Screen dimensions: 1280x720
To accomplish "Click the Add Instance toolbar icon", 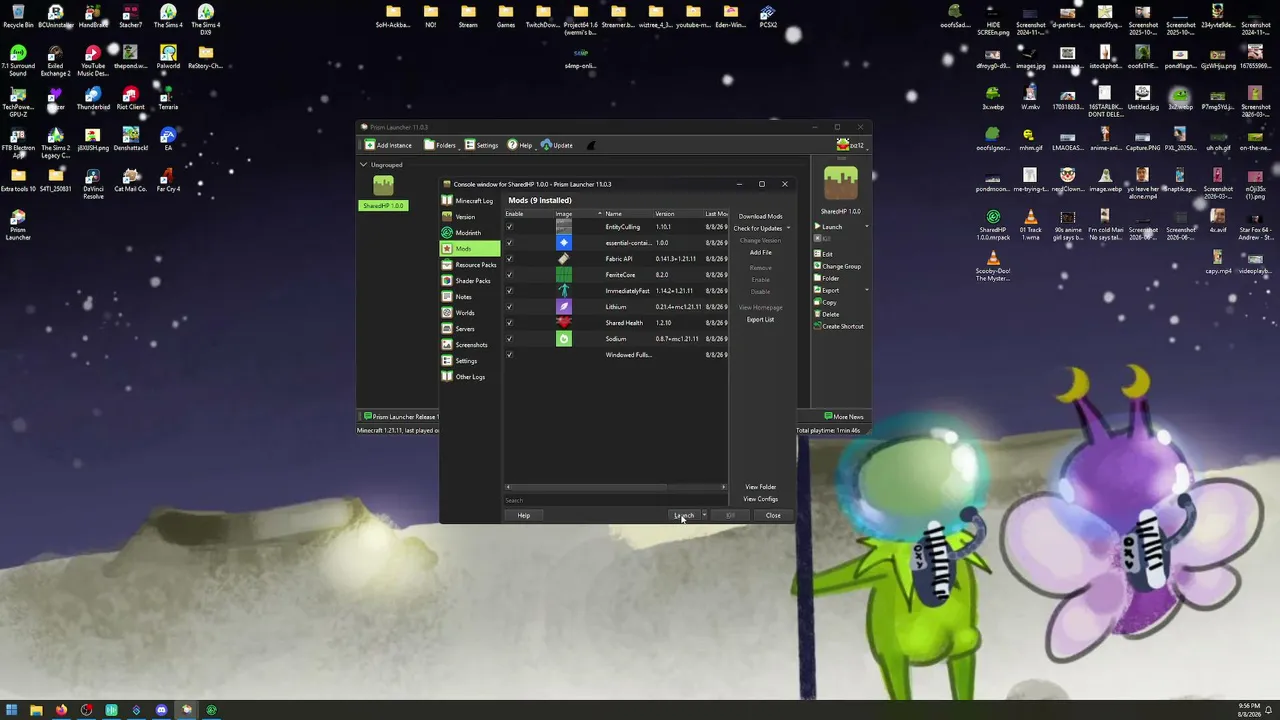I will coord(370,145).
